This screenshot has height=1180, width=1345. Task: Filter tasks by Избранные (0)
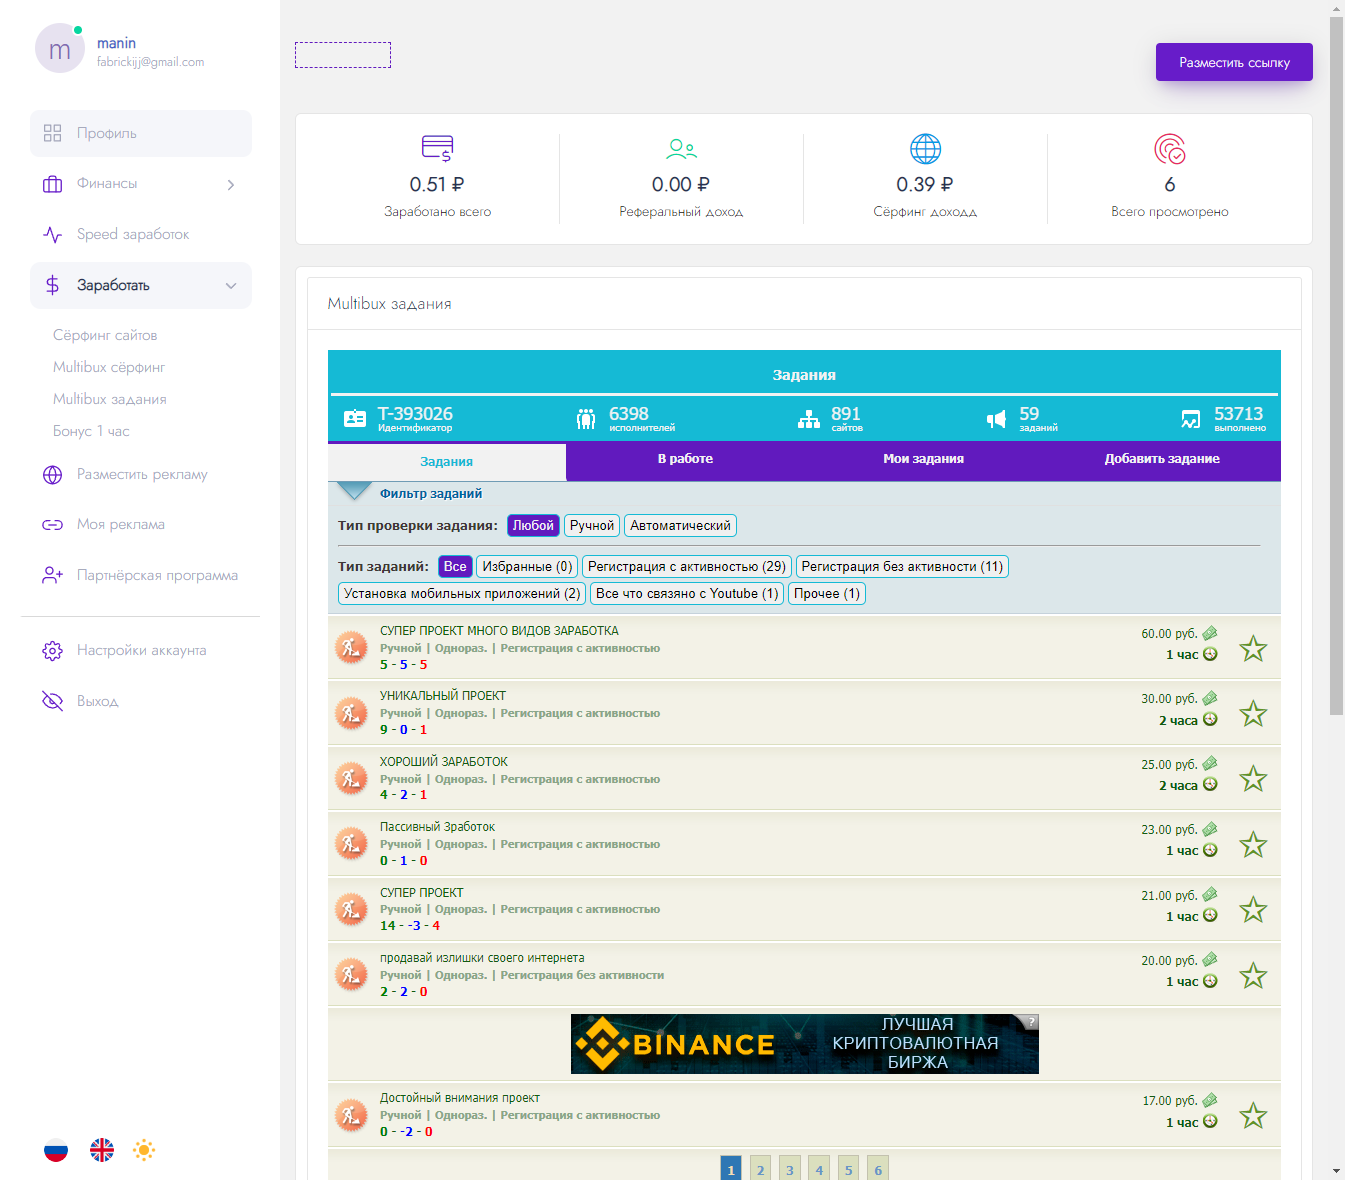527,567
